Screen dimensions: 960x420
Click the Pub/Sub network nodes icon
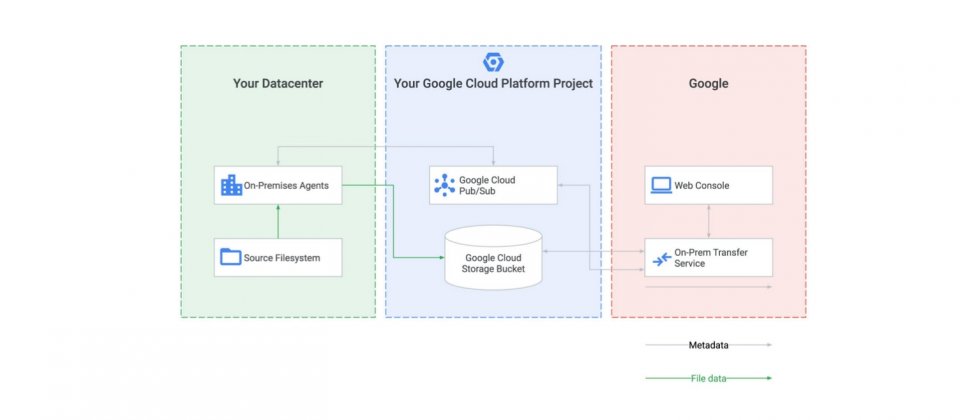click(444, 185)
